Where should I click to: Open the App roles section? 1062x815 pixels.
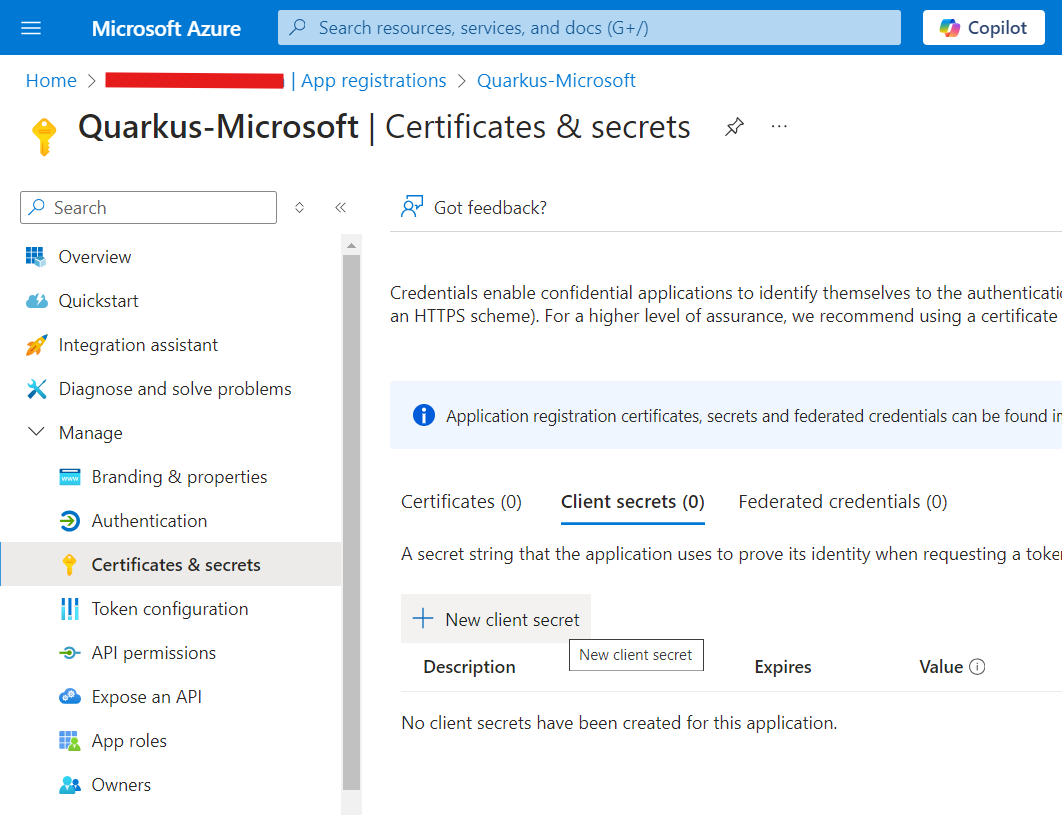[128, 740]
